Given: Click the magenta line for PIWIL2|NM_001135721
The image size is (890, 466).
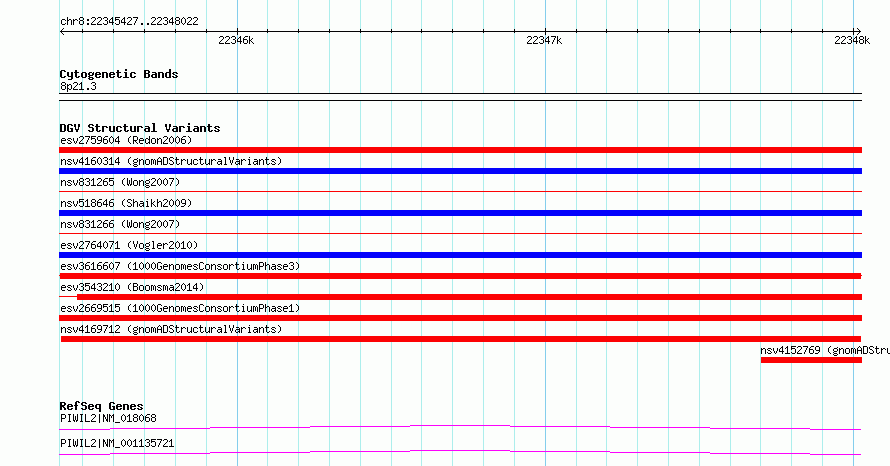Looking at the screenshot, I should (x=460, y=452).
